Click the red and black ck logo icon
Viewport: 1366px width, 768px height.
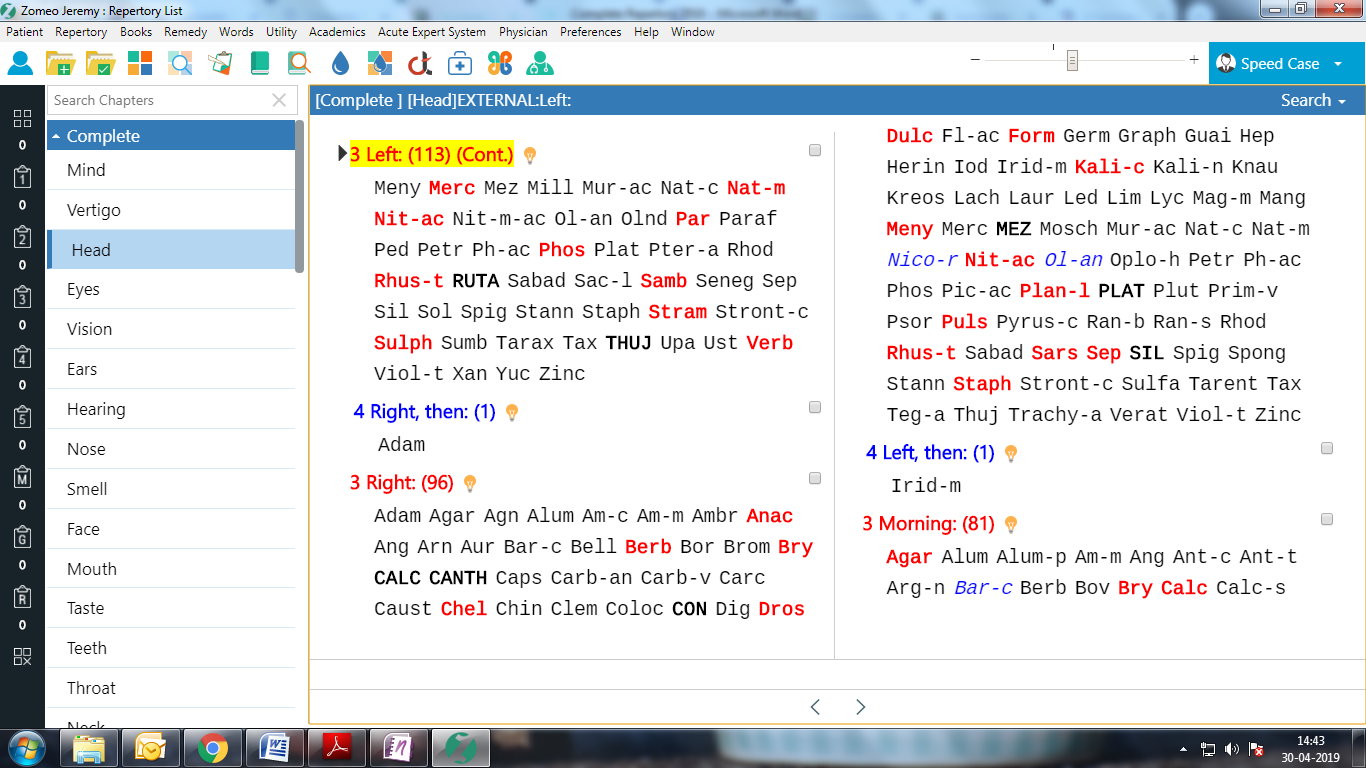tap(420, 64)
